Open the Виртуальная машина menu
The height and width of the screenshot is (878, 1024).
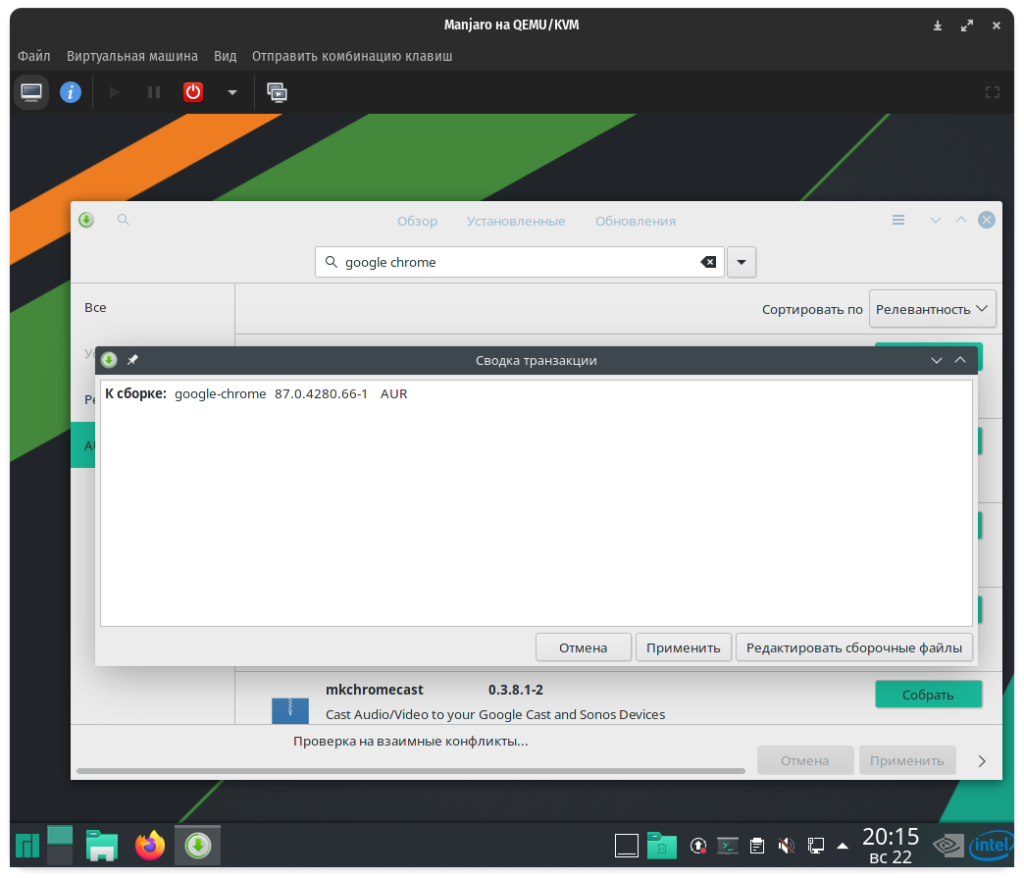tap(132, 56)
